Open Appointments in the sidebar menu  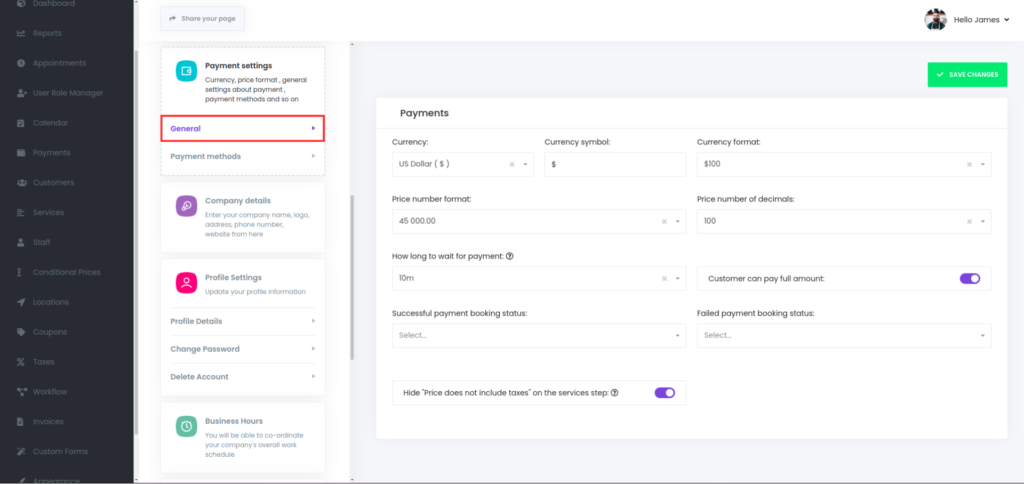point(60,63)
